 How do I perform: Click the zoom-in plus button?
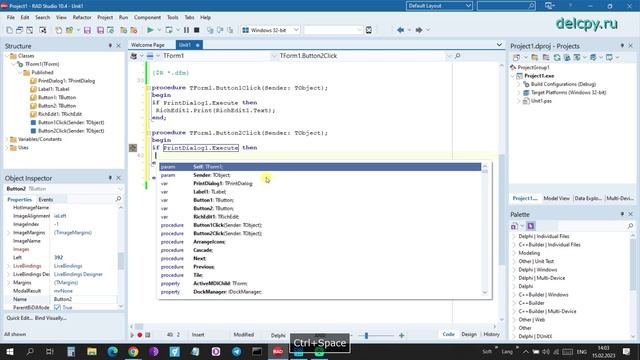click(x=402, y=336)
